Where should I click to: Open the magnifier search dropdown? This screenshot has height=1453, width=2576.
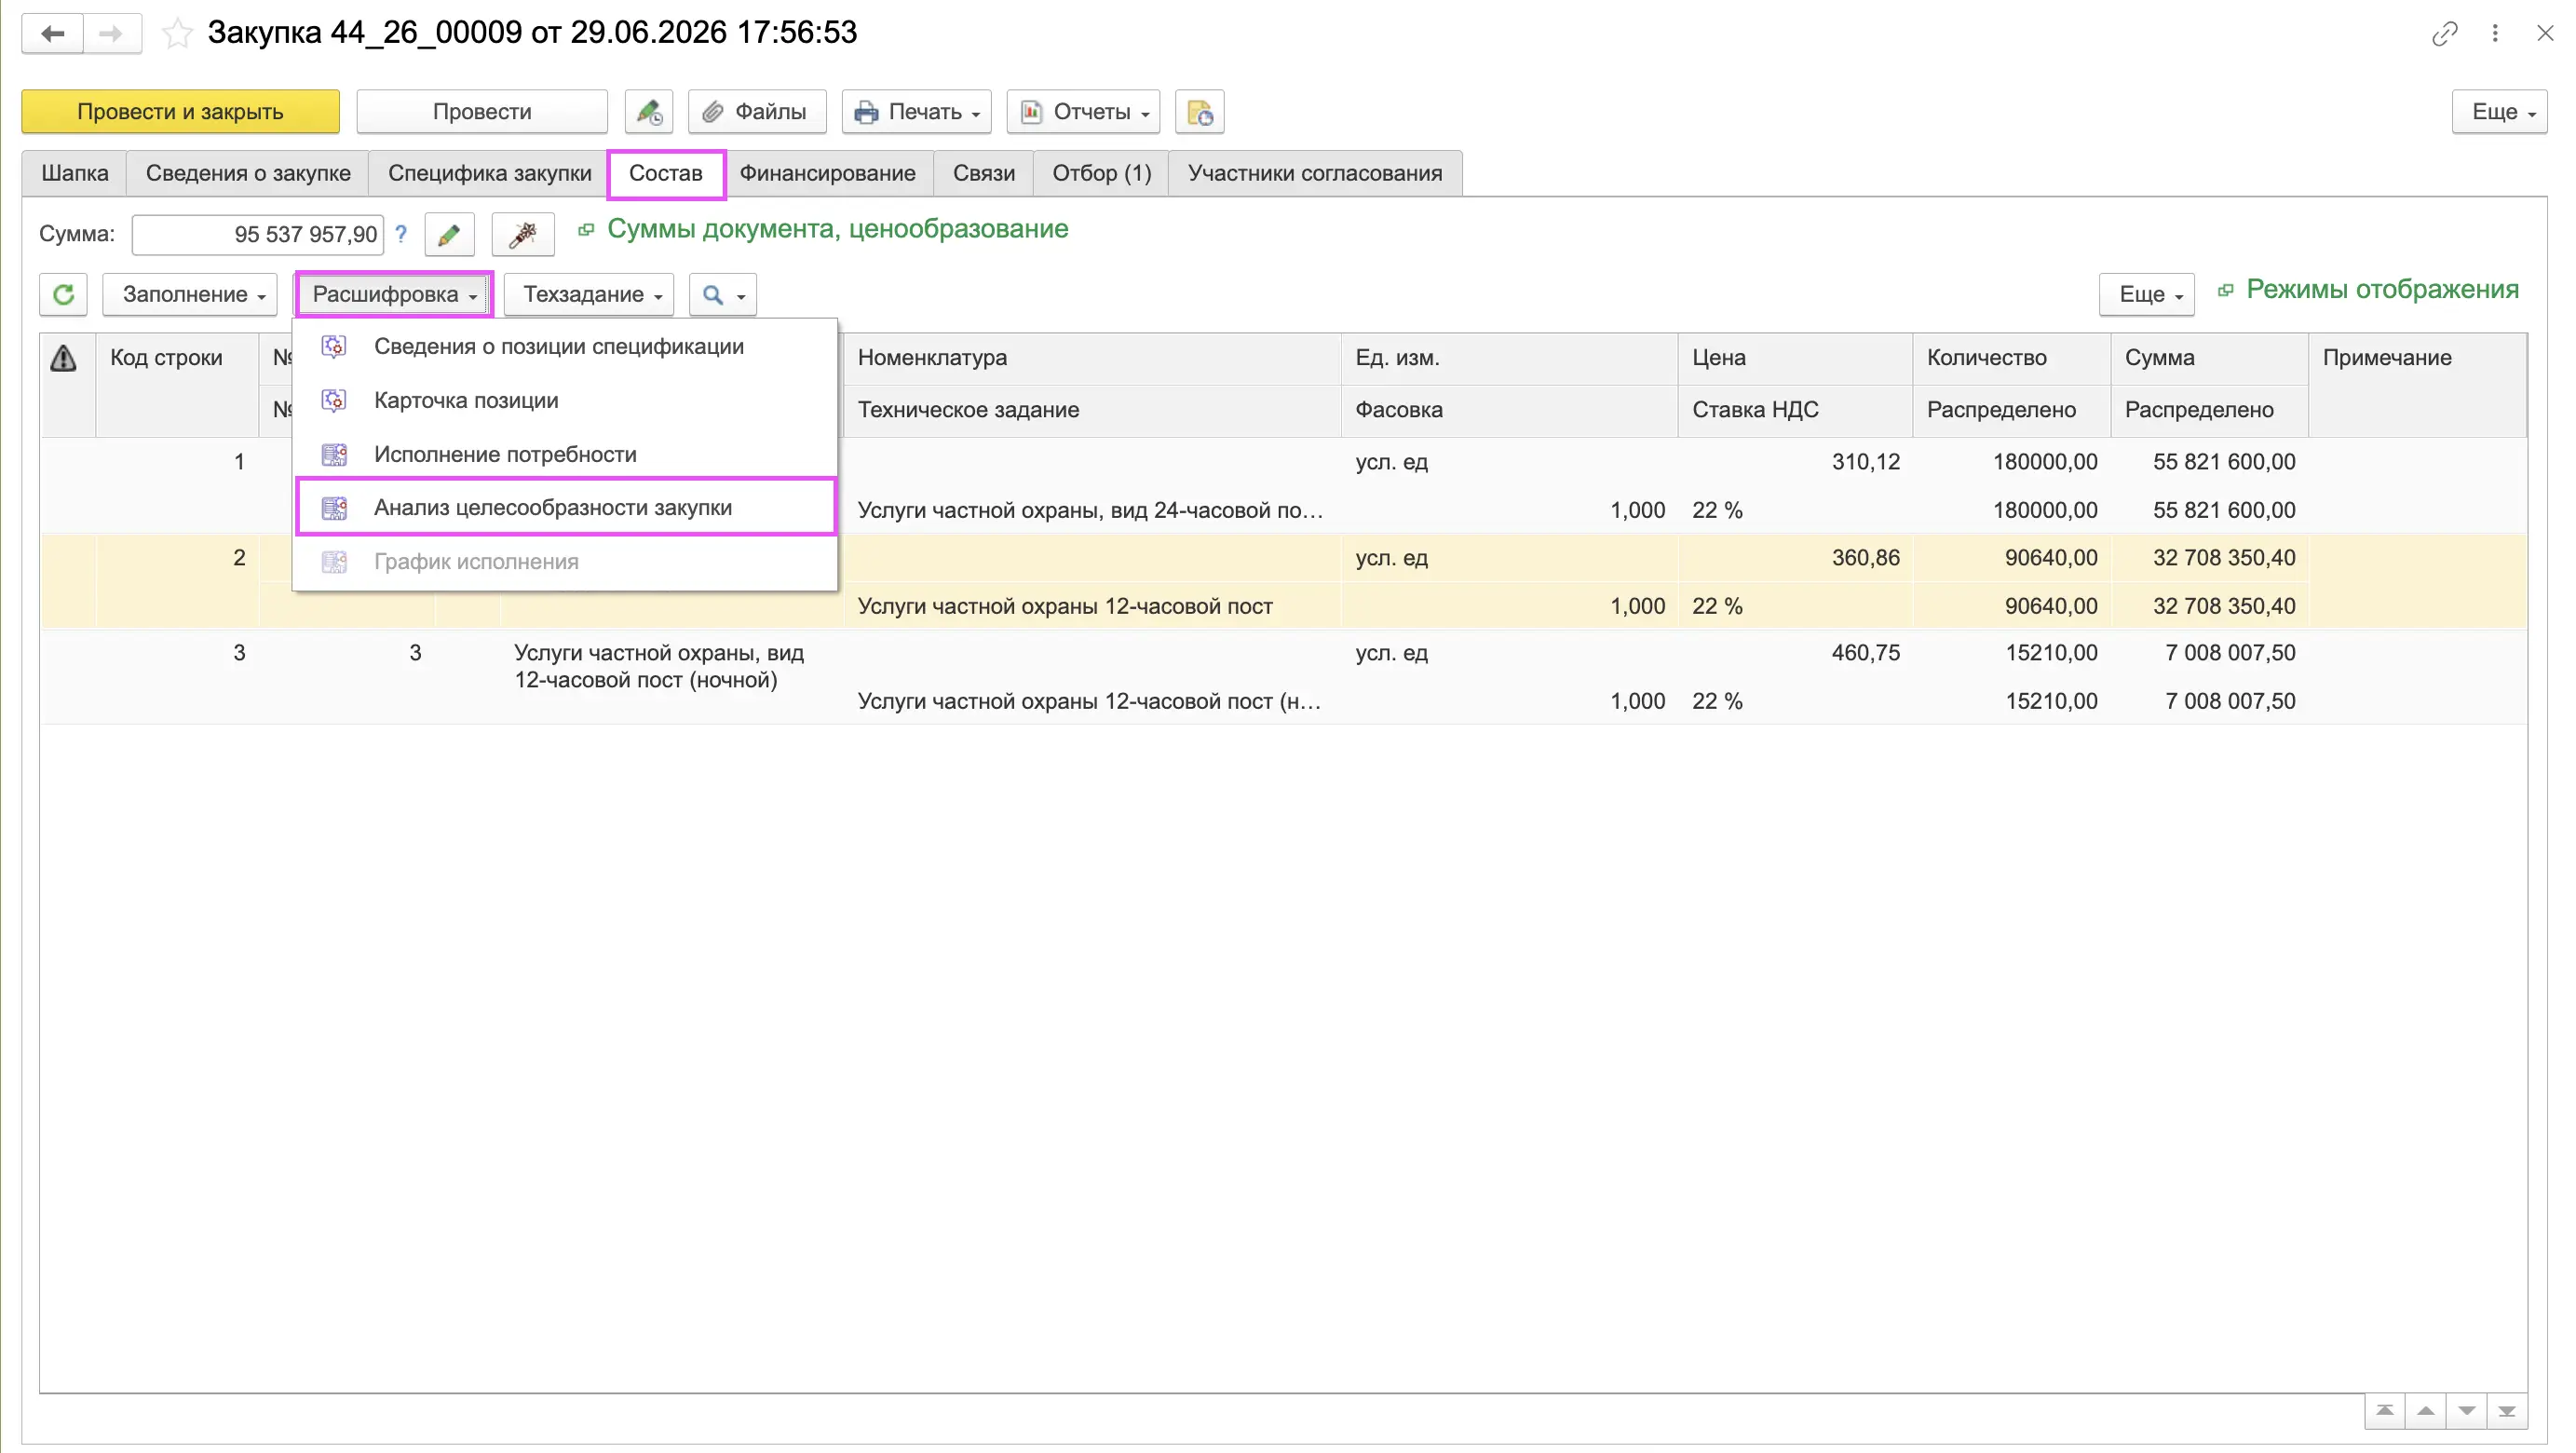723,294
